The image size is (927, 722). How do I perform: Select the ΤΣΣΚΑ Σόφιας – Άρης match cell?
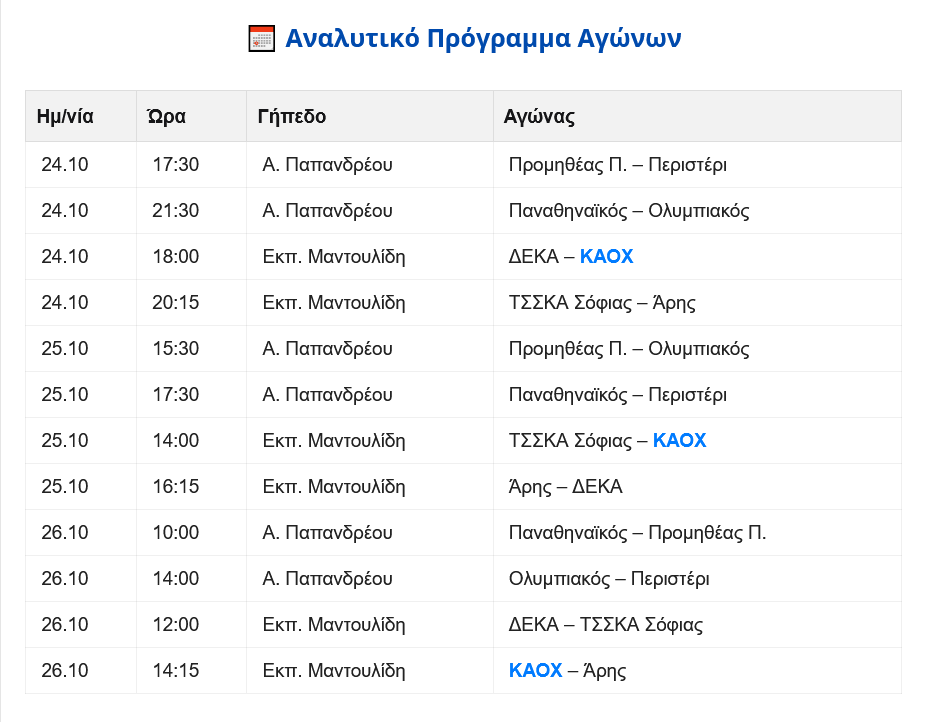click(601, 303)
